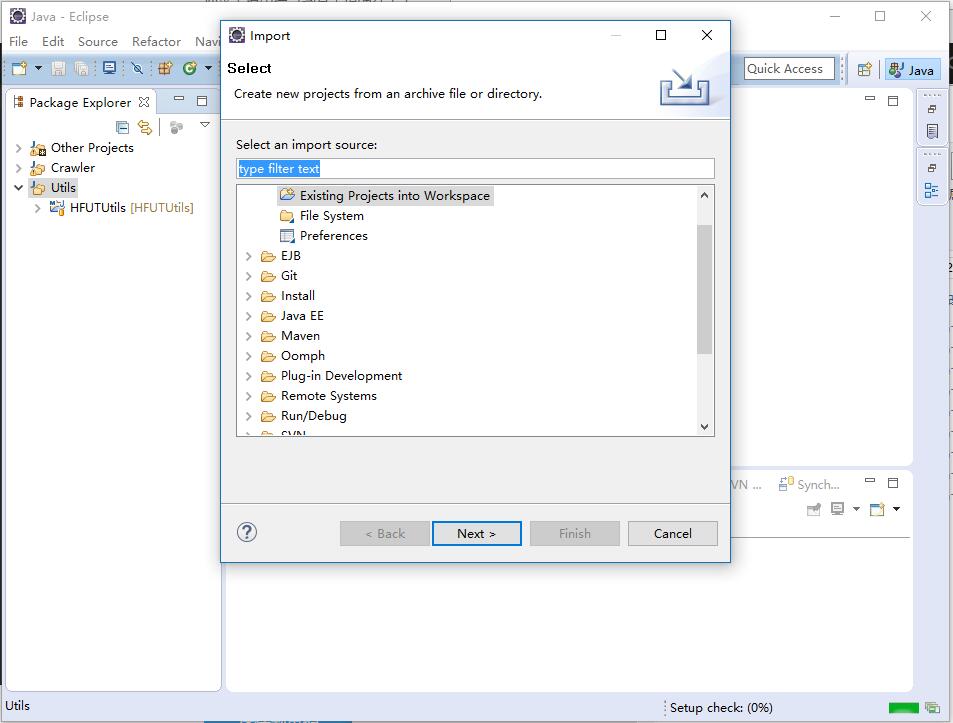Select the HFUTUtils project

coord(122,208)
